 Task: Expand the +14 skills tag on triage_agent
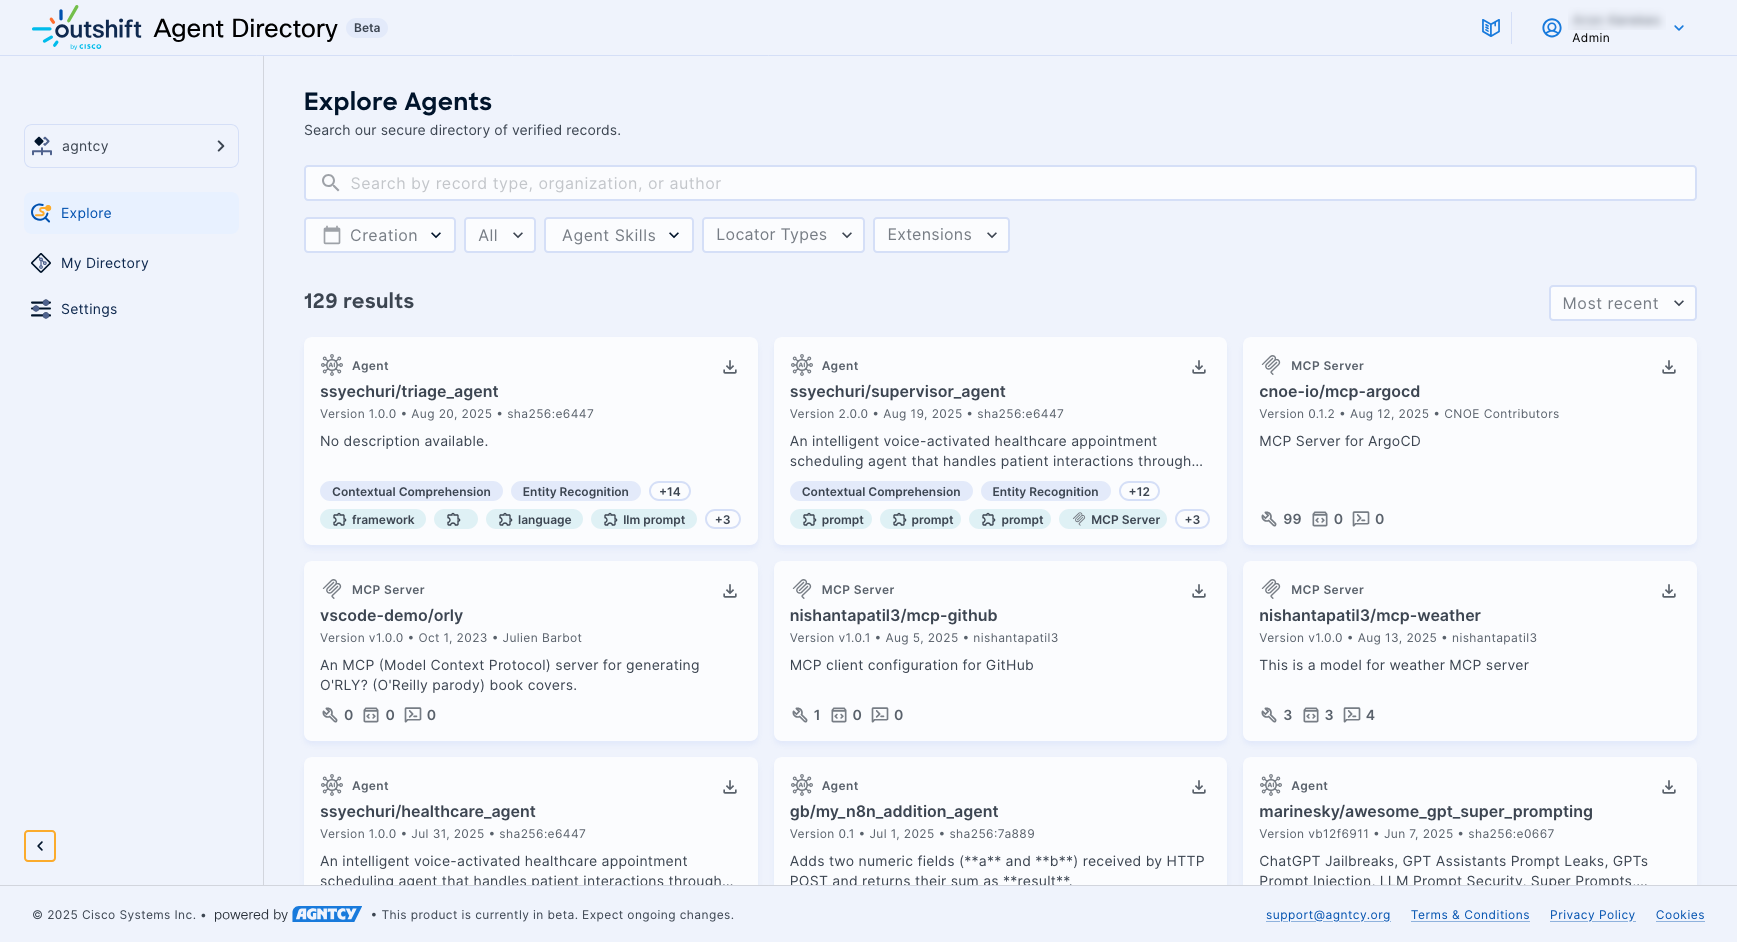pyautogui.click(x=669, y=492)
